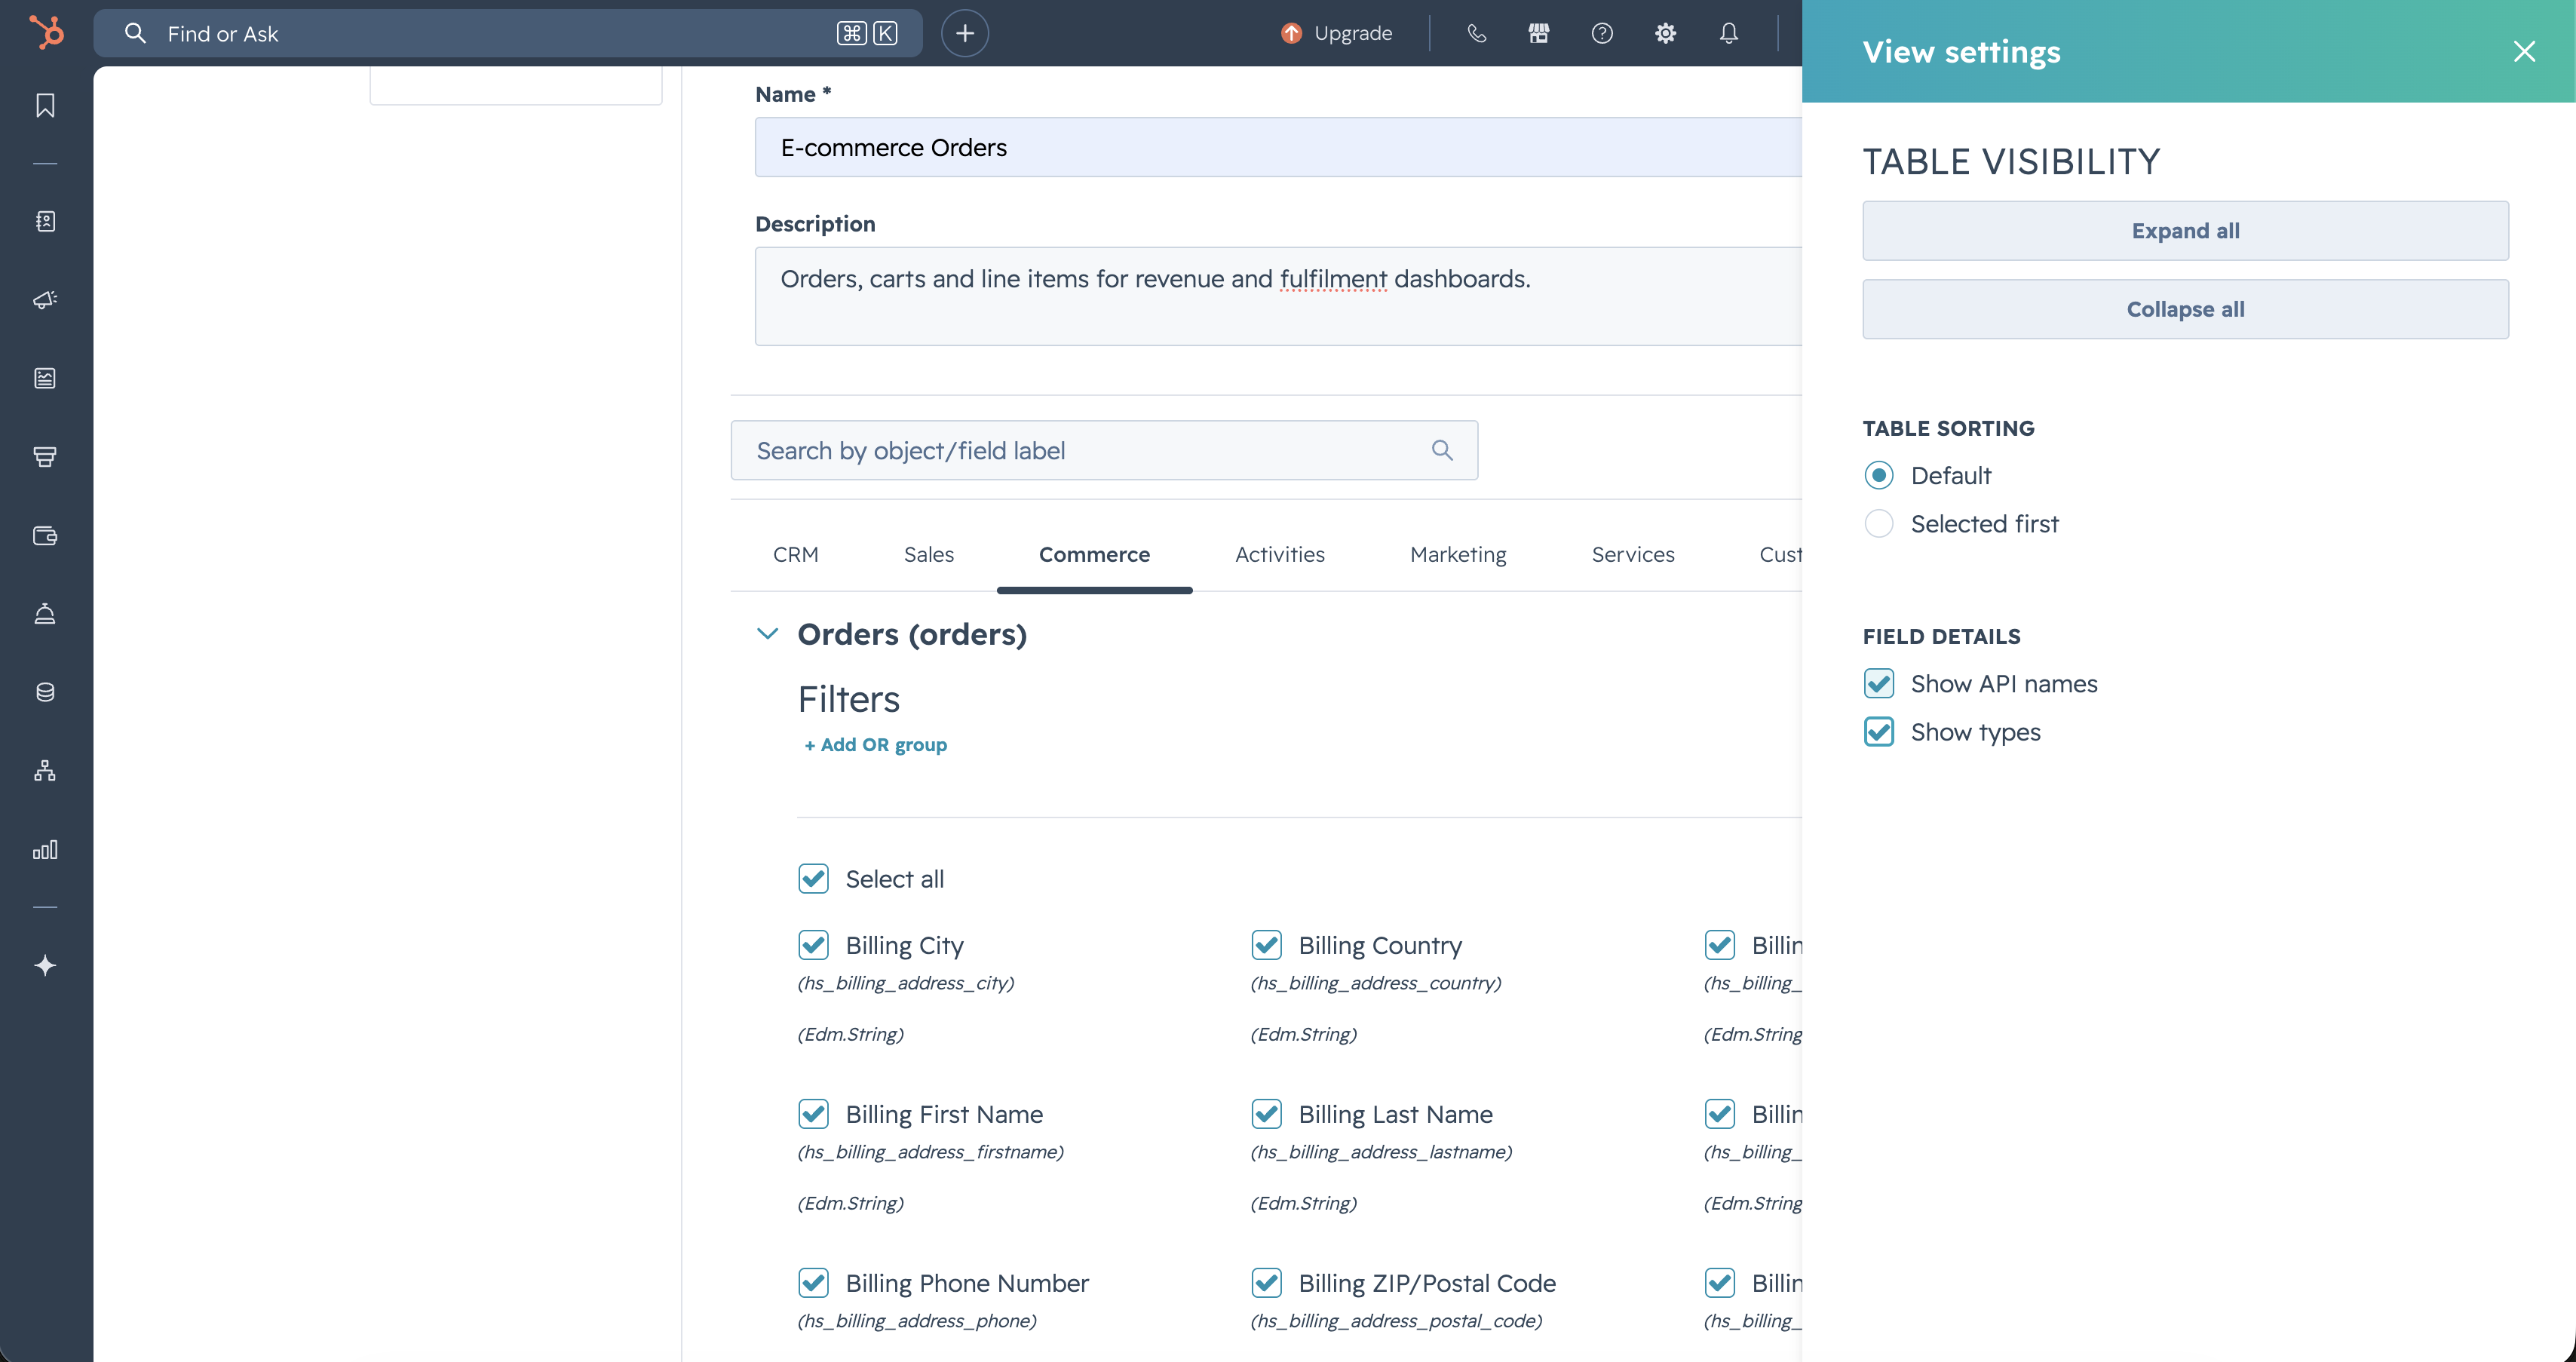Switch to the Activities tab
Image resolution: width=2576 pixels, height=1362 pixels.
pyautogui.click(x=1279, y=554)
